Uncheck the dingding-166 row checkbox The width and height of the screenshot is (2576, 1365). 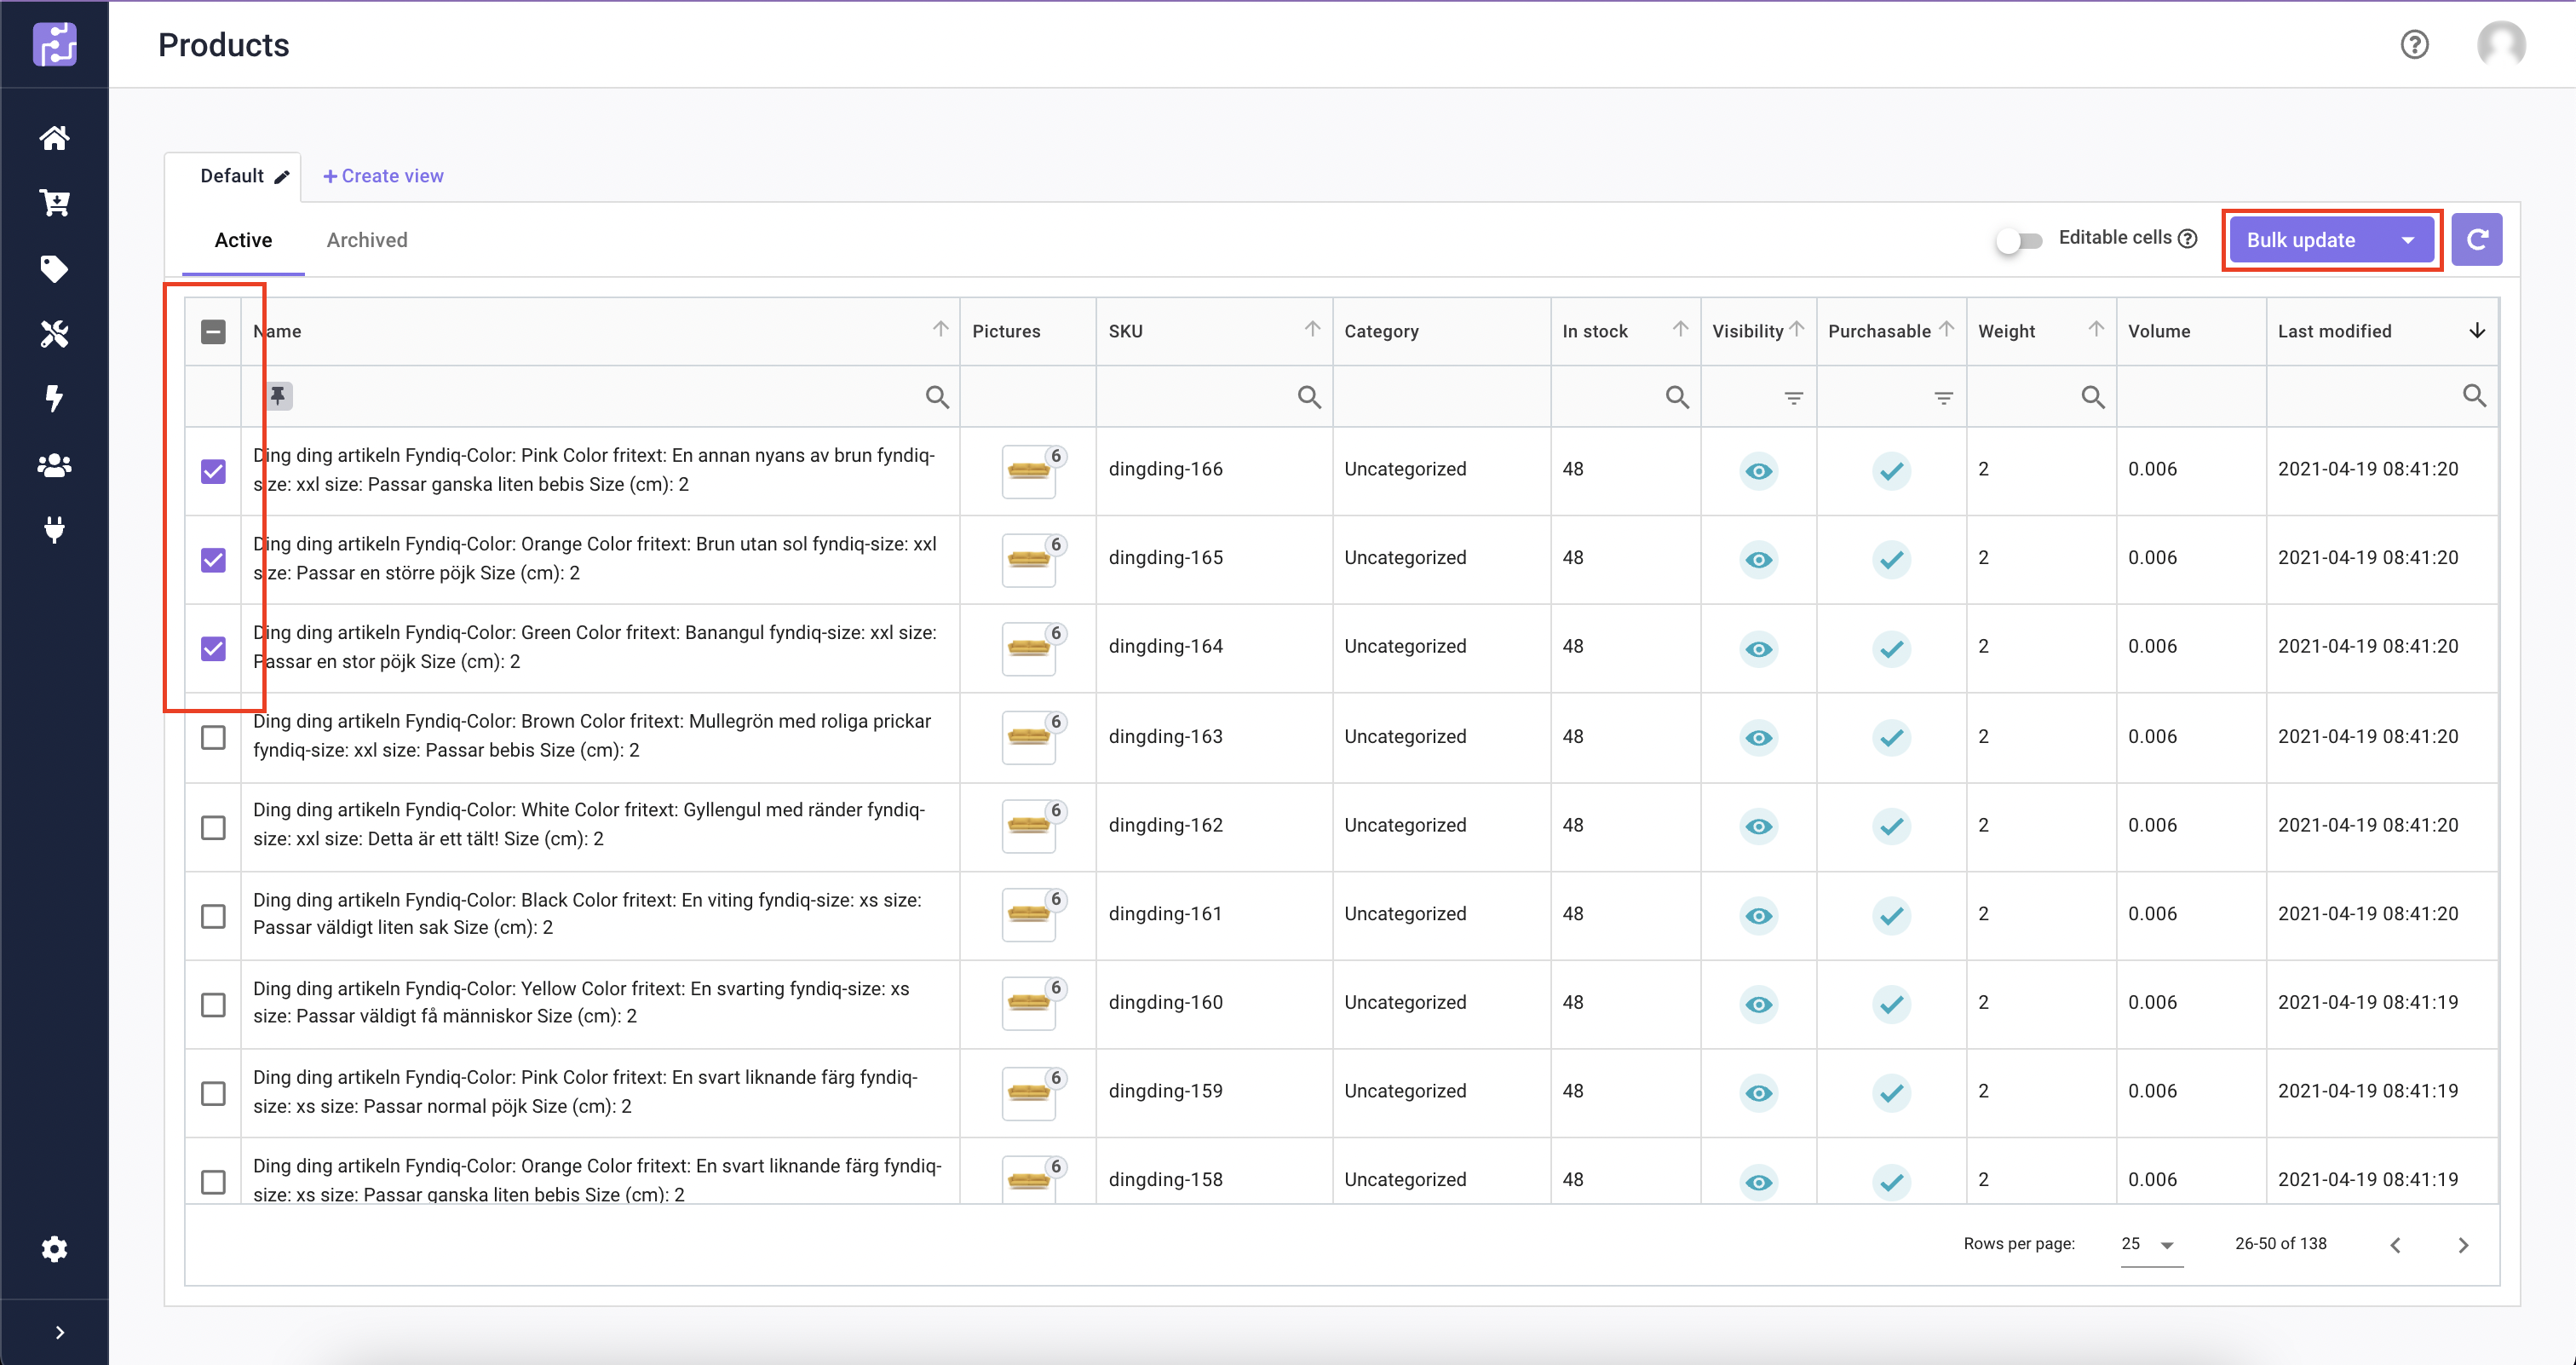[x=213, y=471]
